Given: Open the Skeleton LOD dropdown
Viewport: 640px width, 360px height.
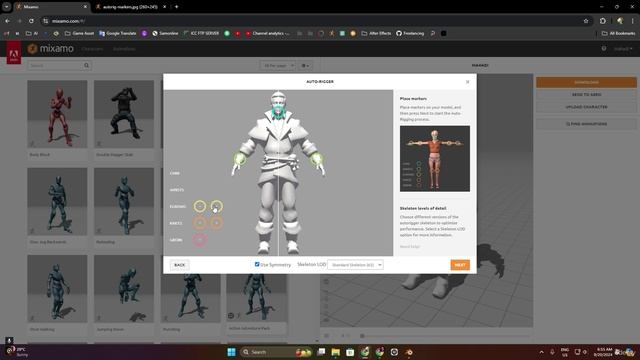Looking at the screenshot, I should click(355, 265).
